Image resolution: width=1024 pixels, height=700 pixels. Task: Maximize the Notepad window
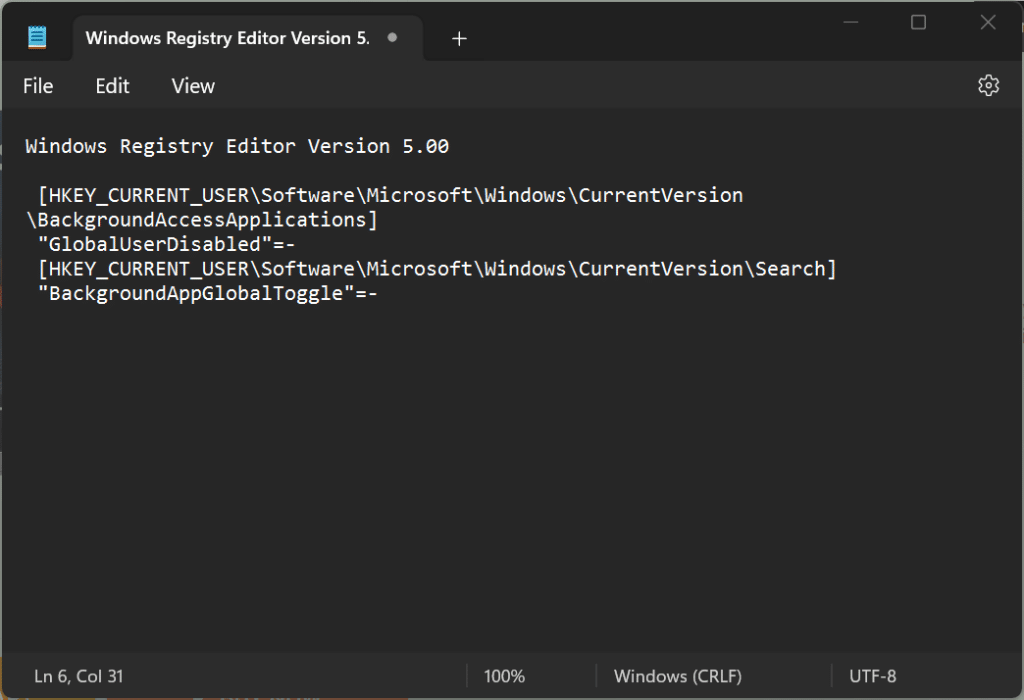(918, 22)
